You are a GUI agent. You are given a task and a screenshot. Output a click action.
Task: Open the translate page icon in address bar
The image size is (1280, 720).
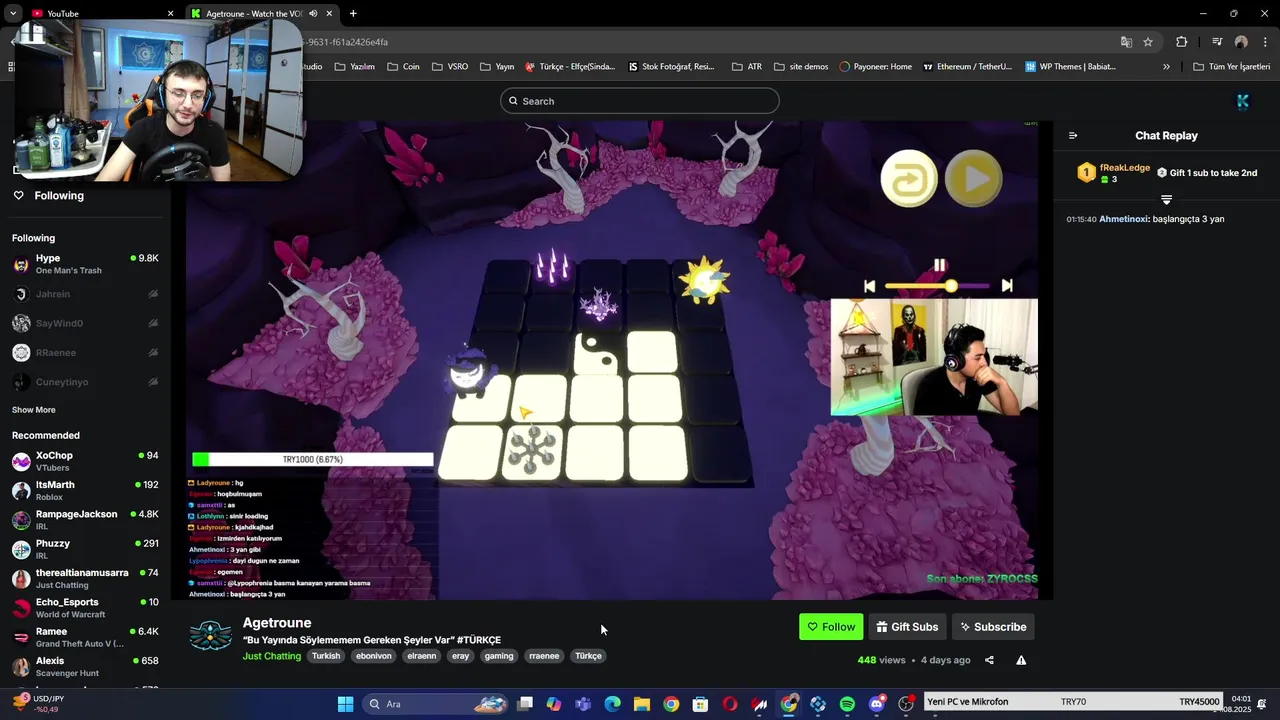(x=1126, y=42)
